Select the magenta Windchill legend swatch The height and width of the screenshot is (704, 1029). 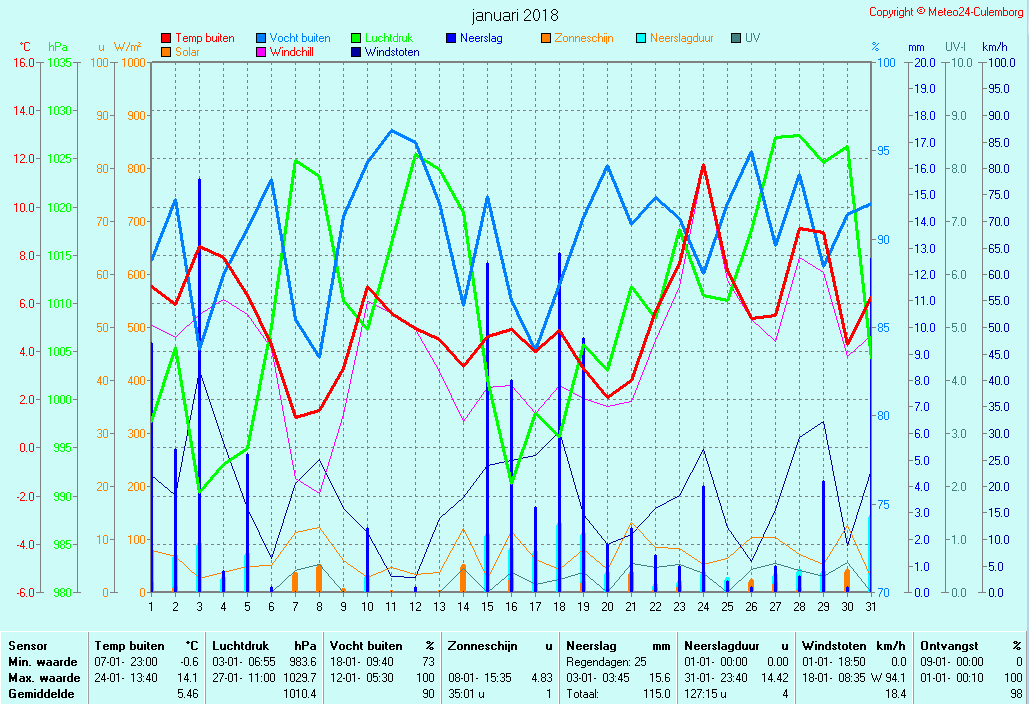(x=261, y=52)
